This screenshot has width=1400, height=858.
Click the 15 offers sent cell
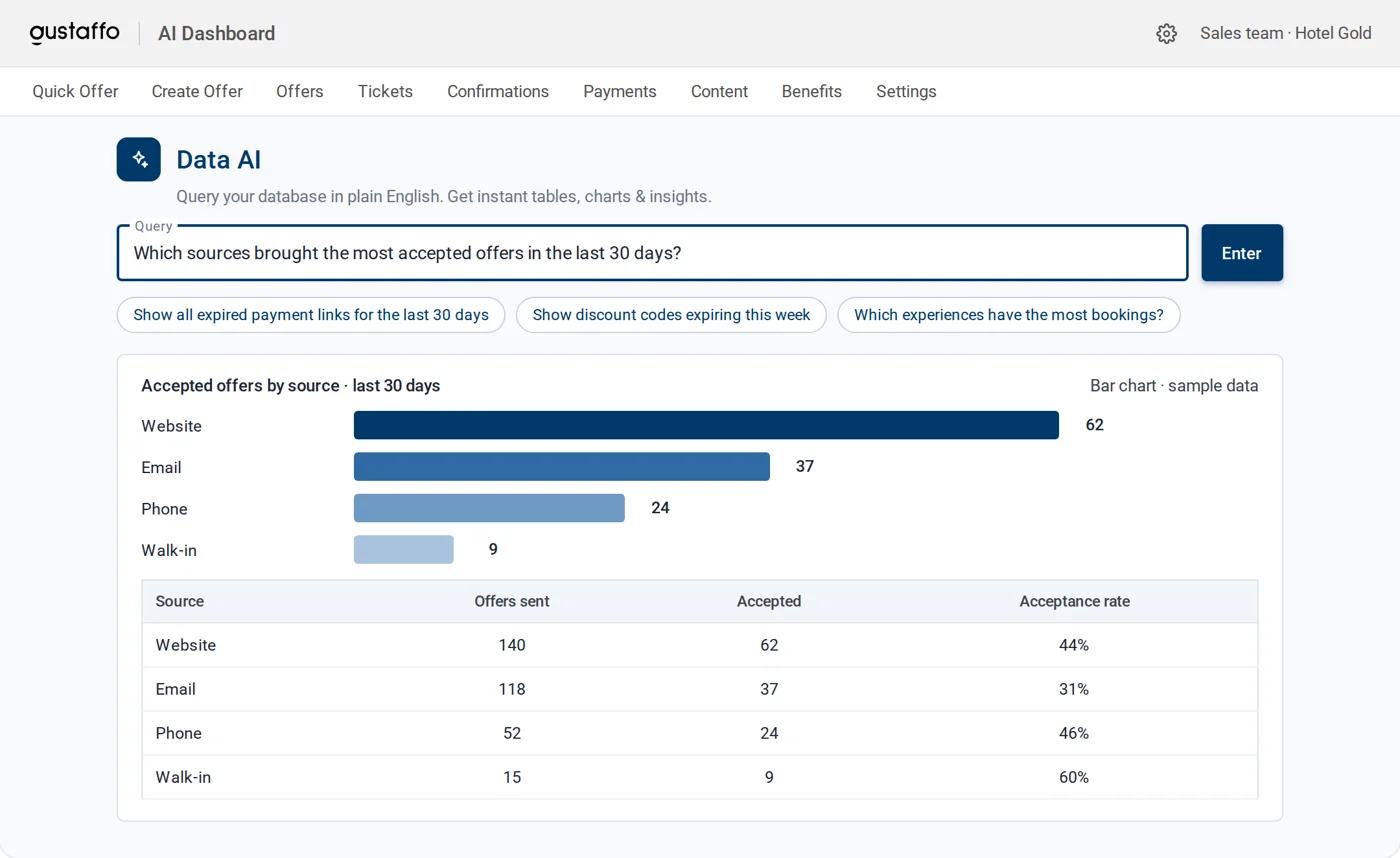pyautogui.click(x=512, y=777)
